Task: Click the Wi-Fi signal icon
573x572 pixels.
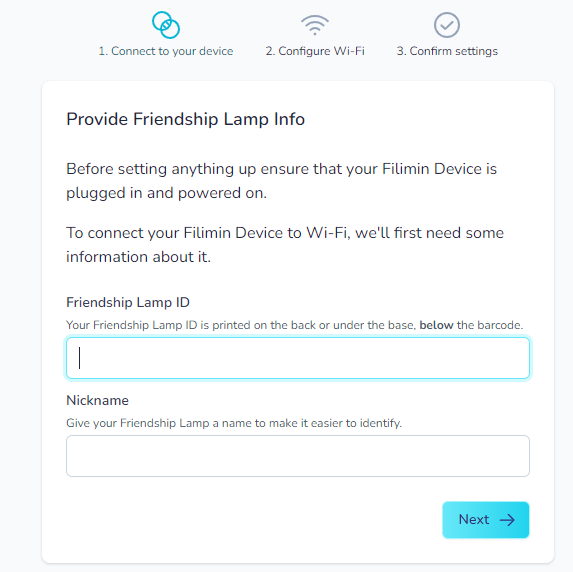Action: tap(315, 25)
